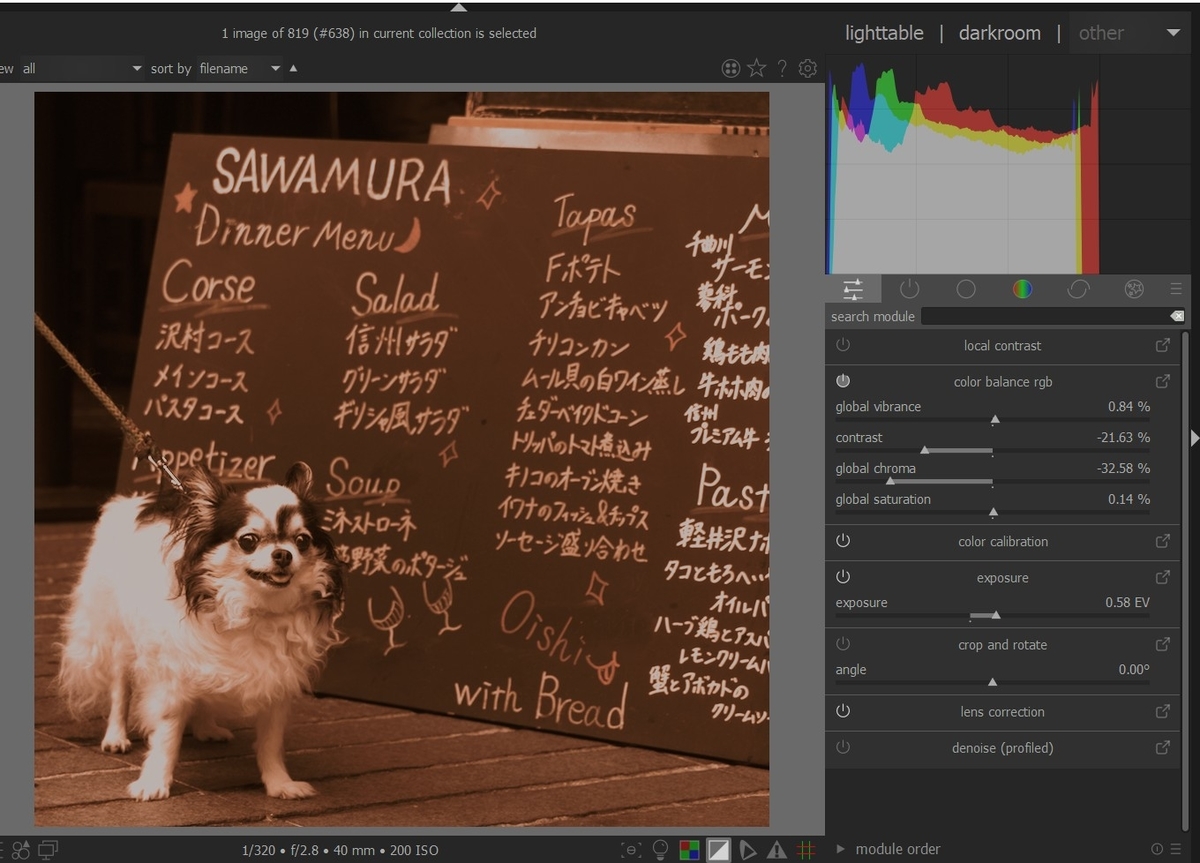Reverse sort order with arrow toggle

[x=293, y=68]
